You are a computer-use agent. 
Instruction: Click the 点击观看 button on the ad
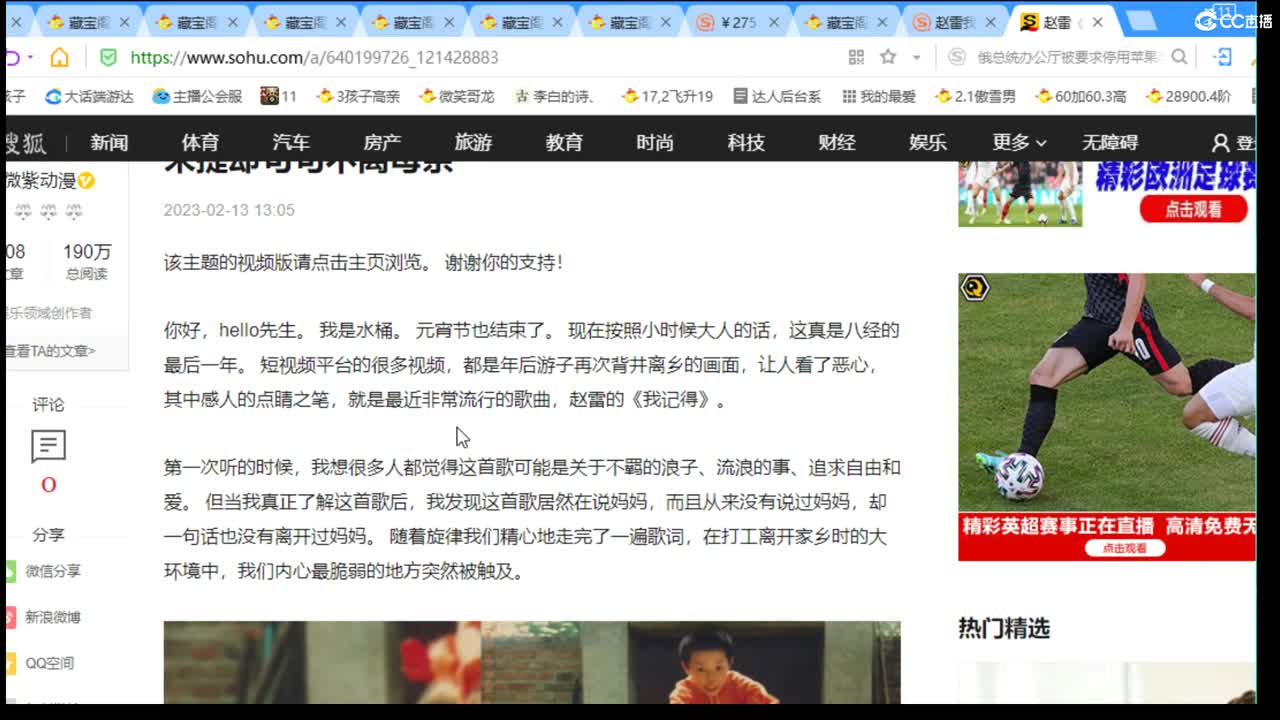tap(1193, 209)
